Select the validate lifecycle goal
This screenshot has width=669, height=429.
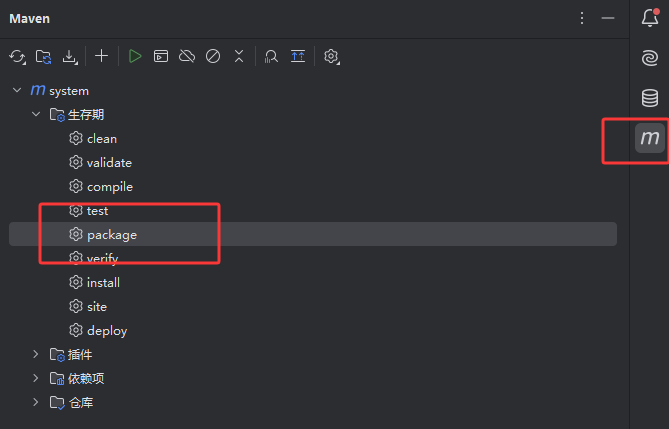point(313,162)
